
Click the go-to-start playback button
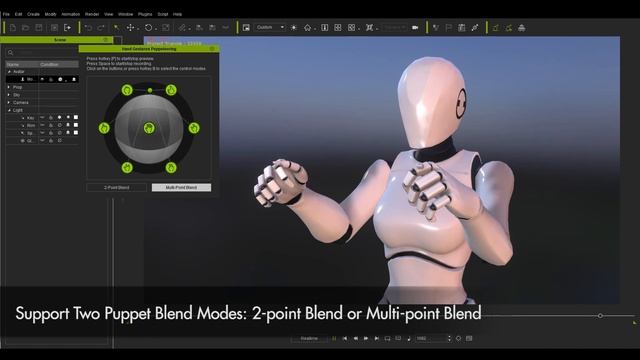[345, 338]
